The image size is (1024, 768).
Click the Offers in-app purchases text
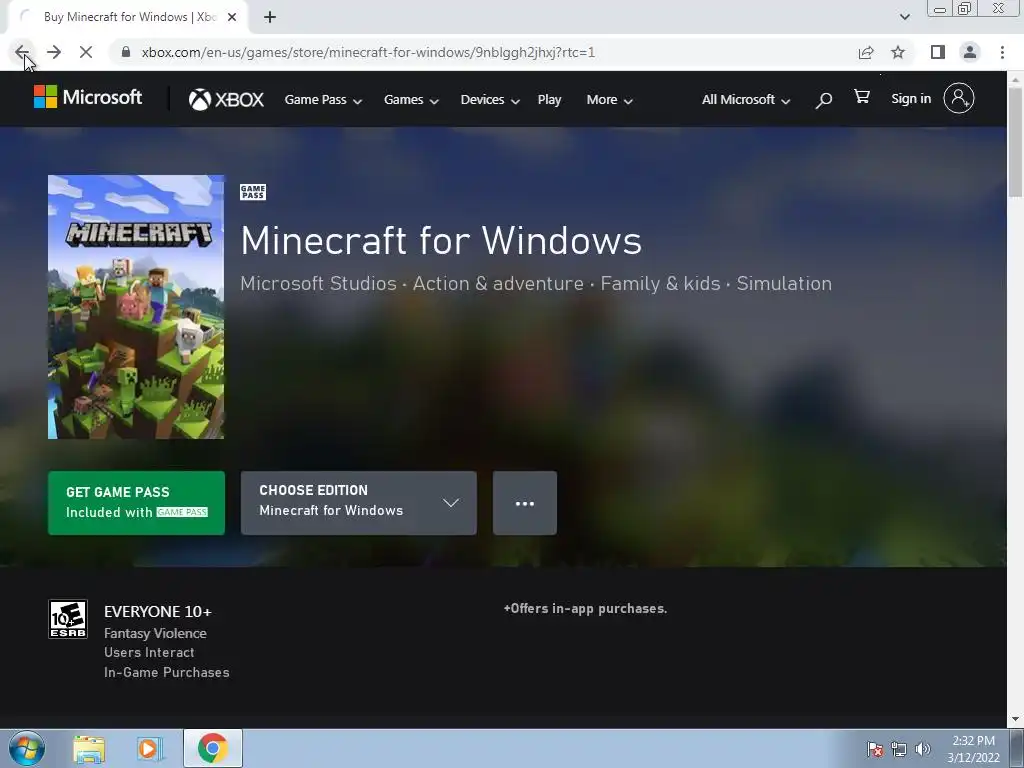pyautogui.click(x=585, y=609)
